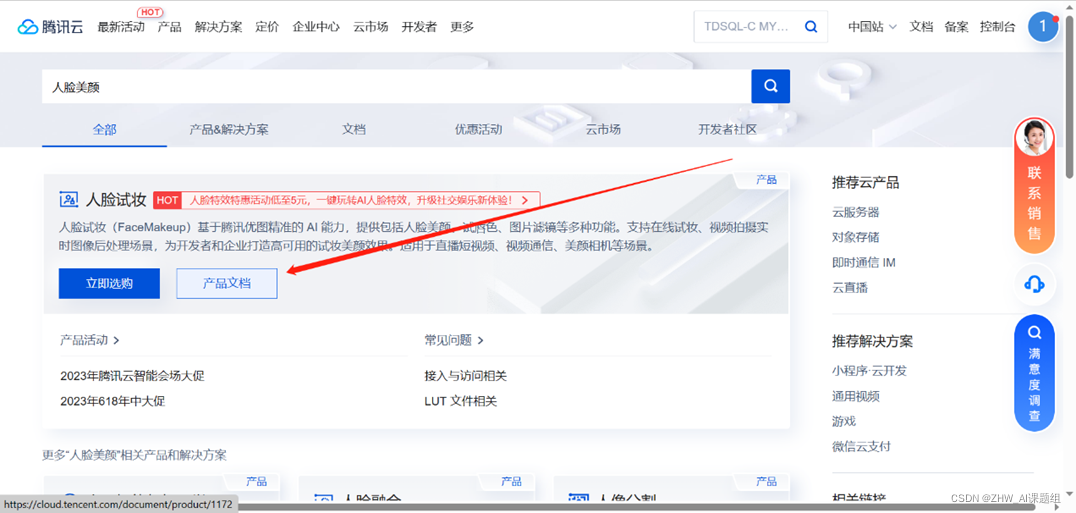Open the 解决方案 navigation menu

218,27
